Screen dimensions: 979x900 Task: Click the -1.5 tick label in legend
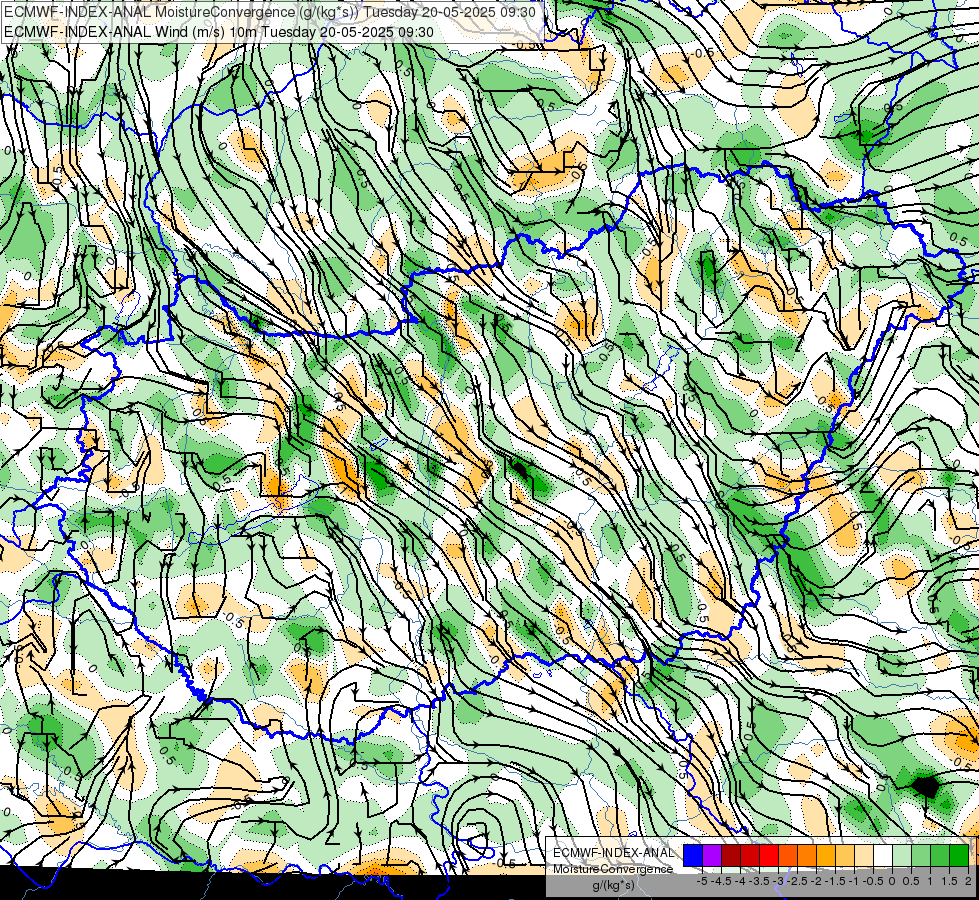tap(835, 881)
